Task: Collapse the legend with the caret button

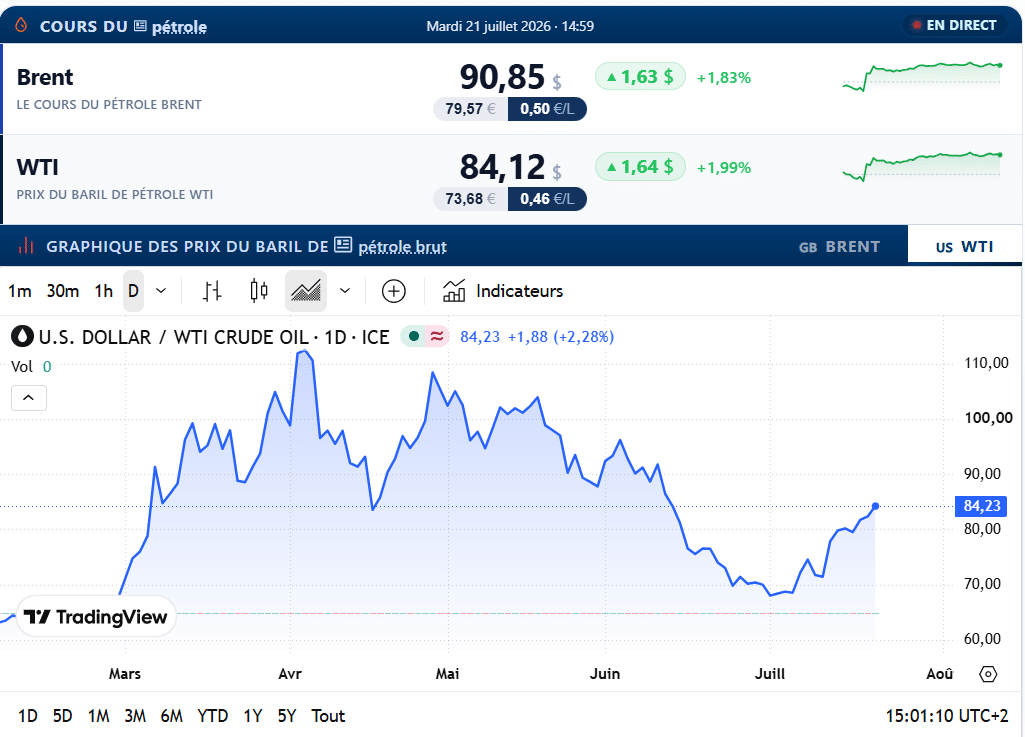Action: 29,398
